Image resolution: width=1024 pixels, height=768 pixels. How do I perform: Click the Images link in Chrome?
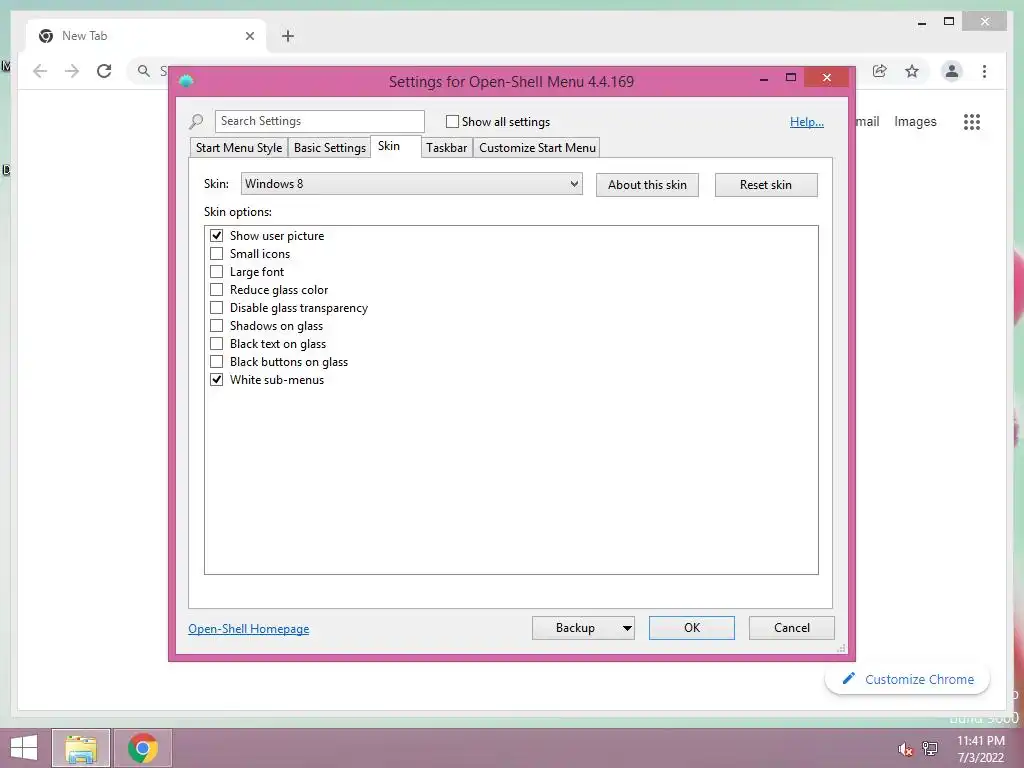point(915,121)
